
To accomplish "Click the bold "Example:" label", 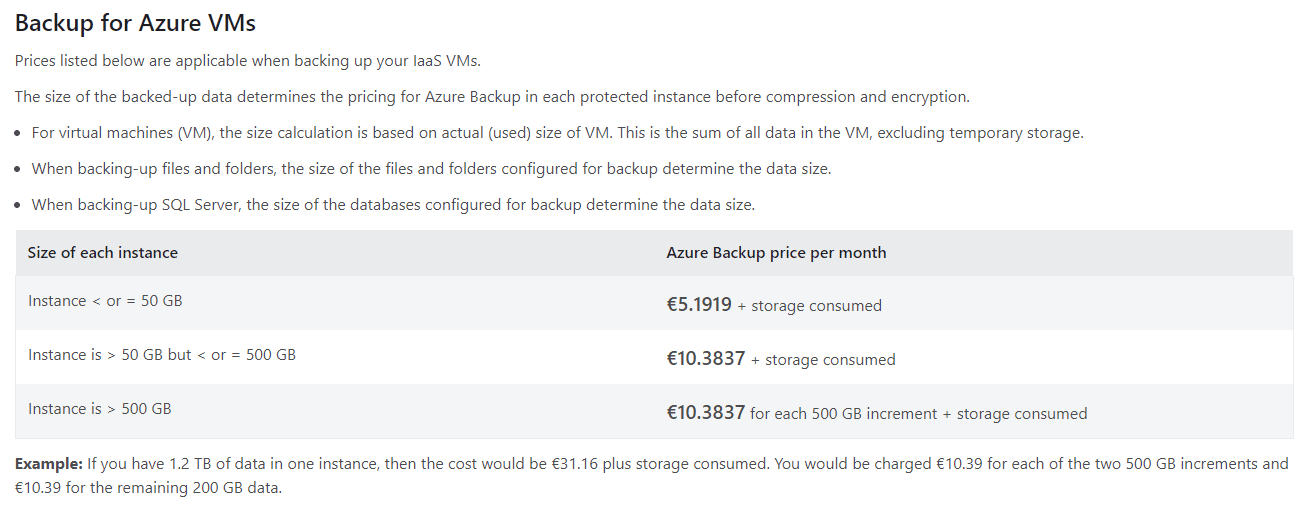I will [x=48, y=464].
